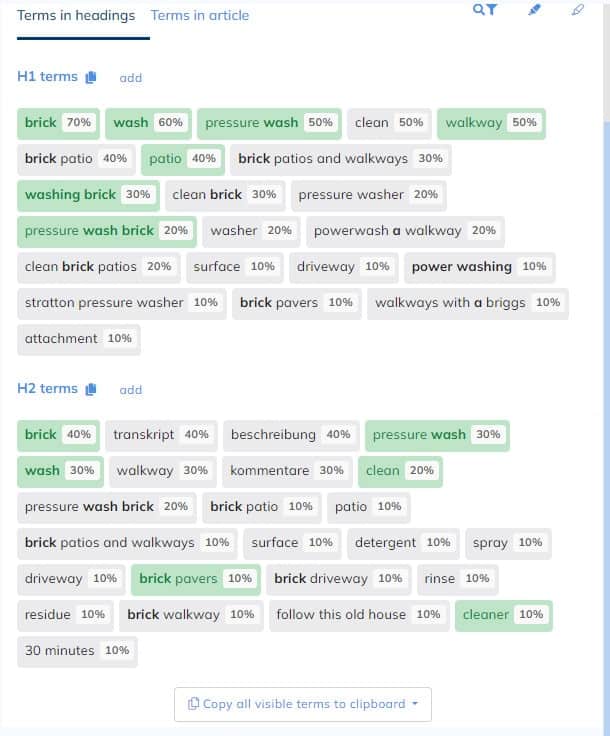Select the power washing 10% chip
Image resolution: width=610 pixels, height=736 pixels.
[480, 268]
